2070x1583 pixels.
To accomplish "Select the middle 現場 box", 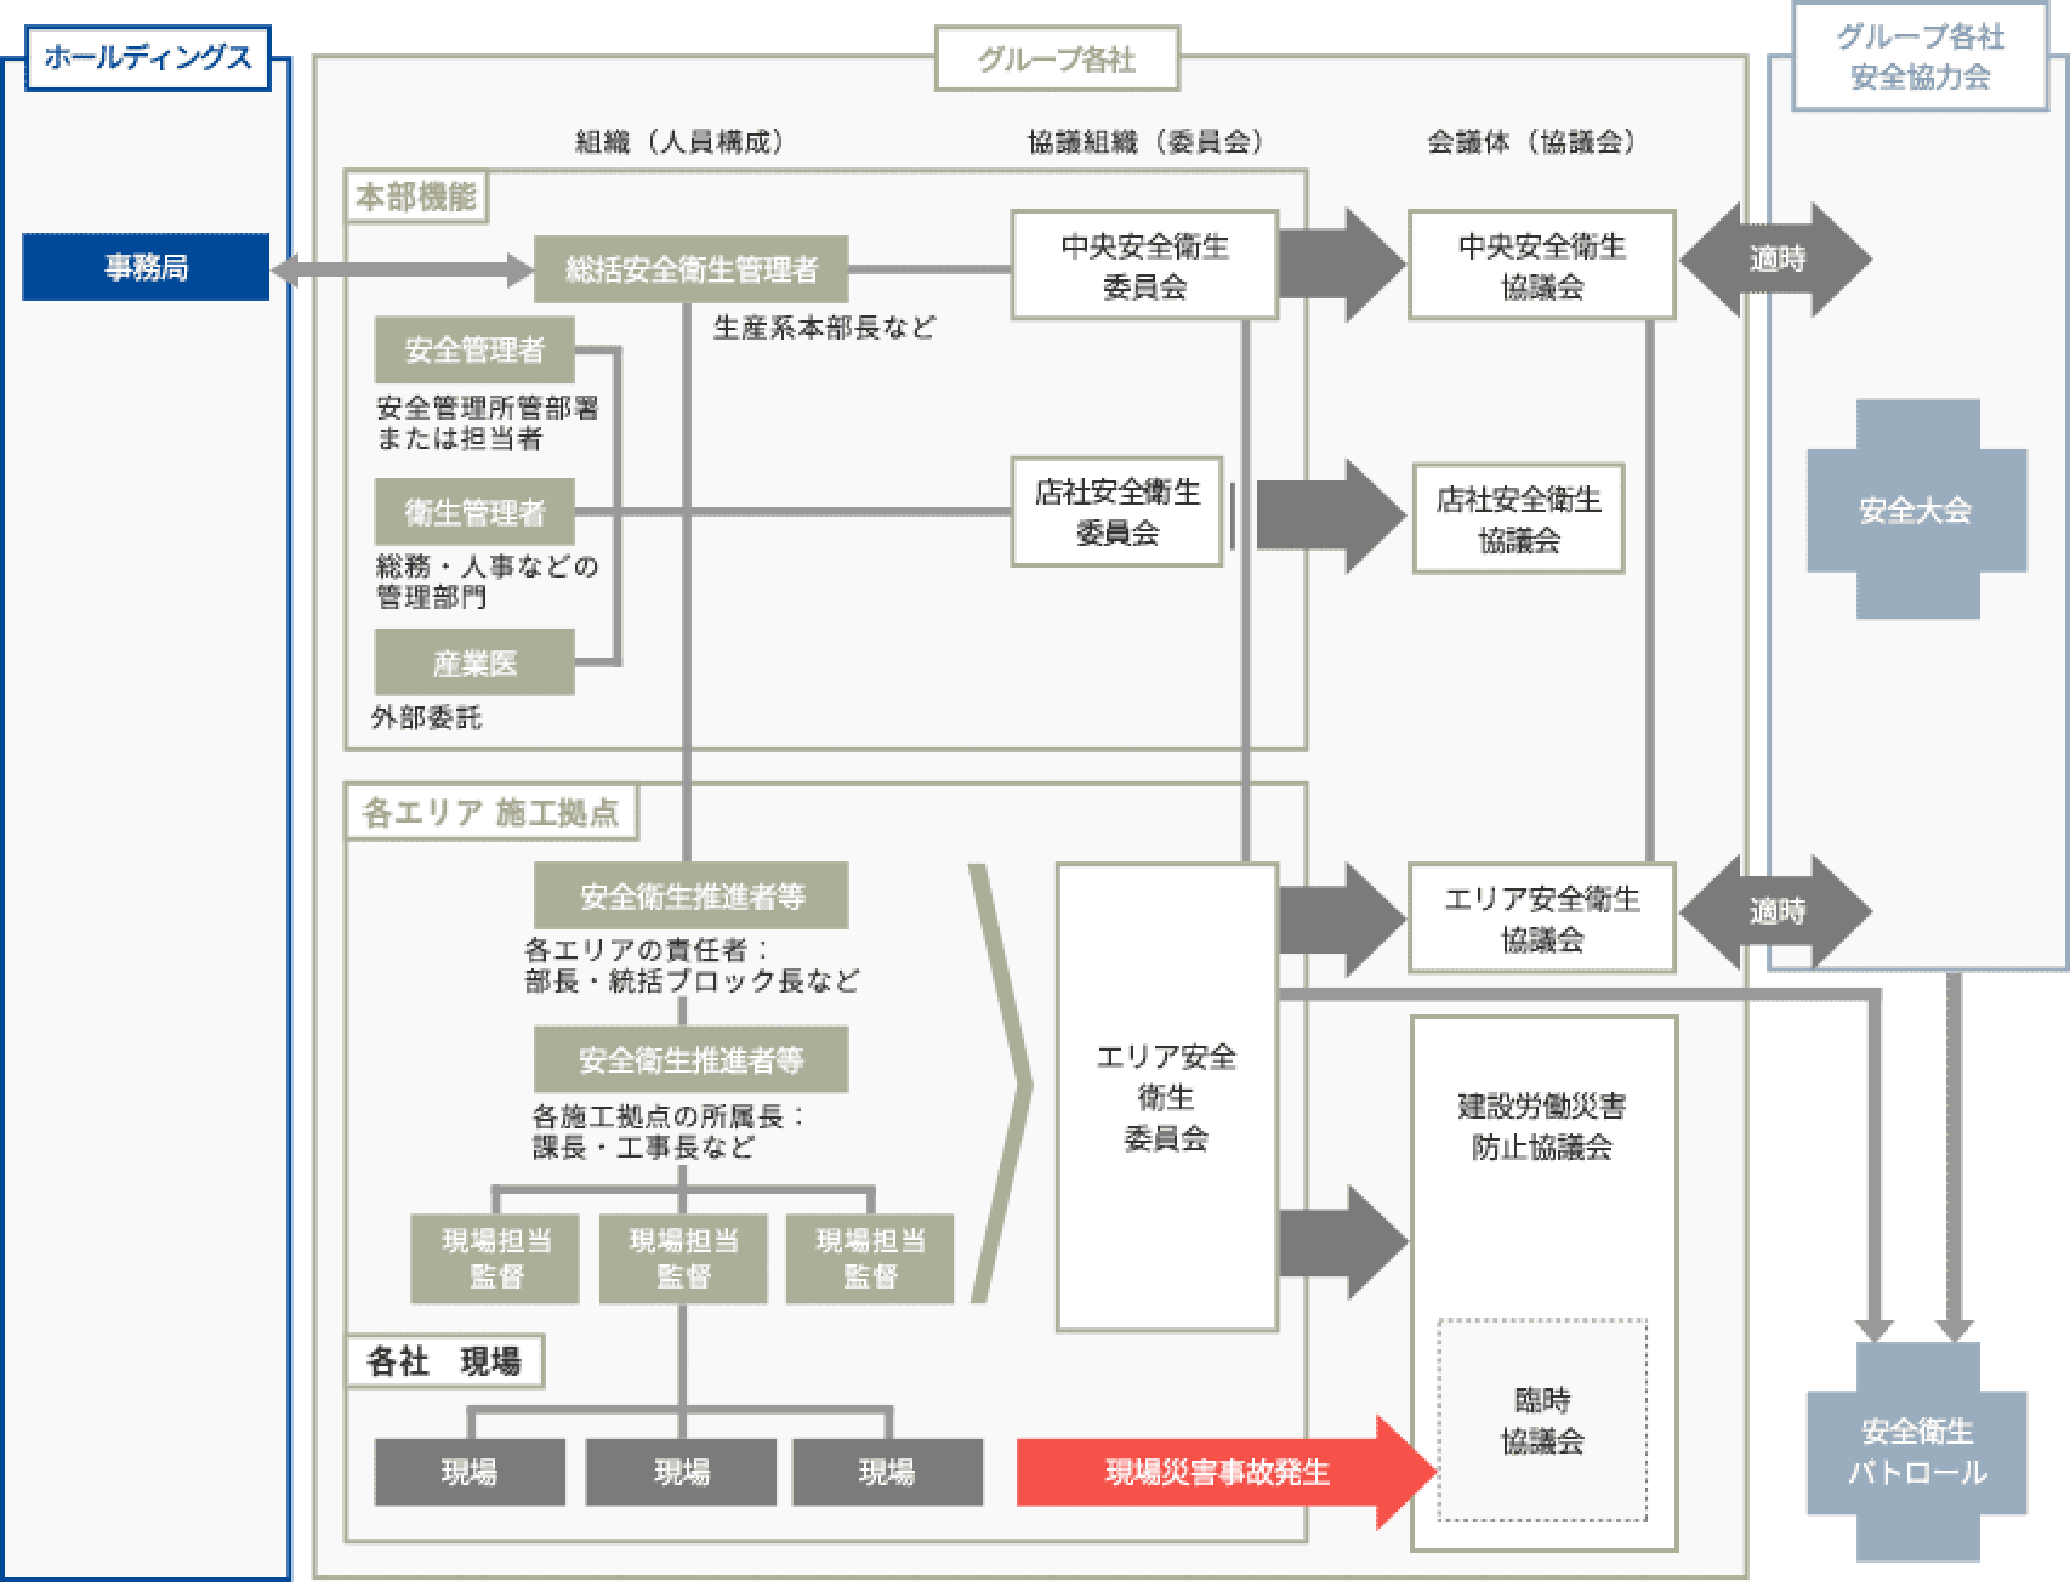I will (x=682, y=1472).
